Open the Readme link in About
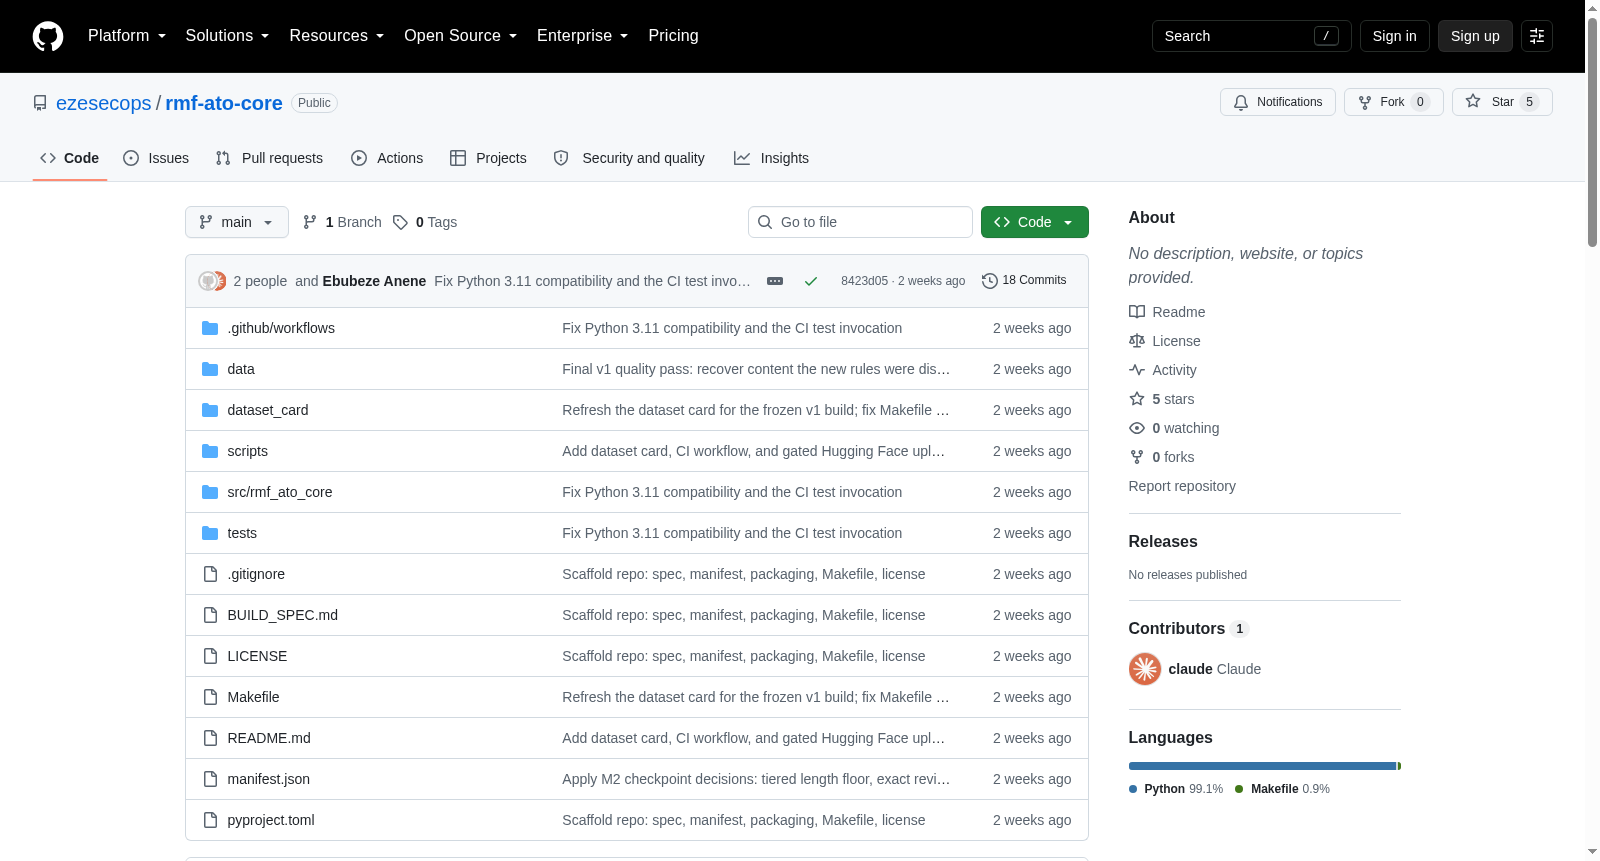This screenshot has height=861, width=1600. tap(1167, 312)
